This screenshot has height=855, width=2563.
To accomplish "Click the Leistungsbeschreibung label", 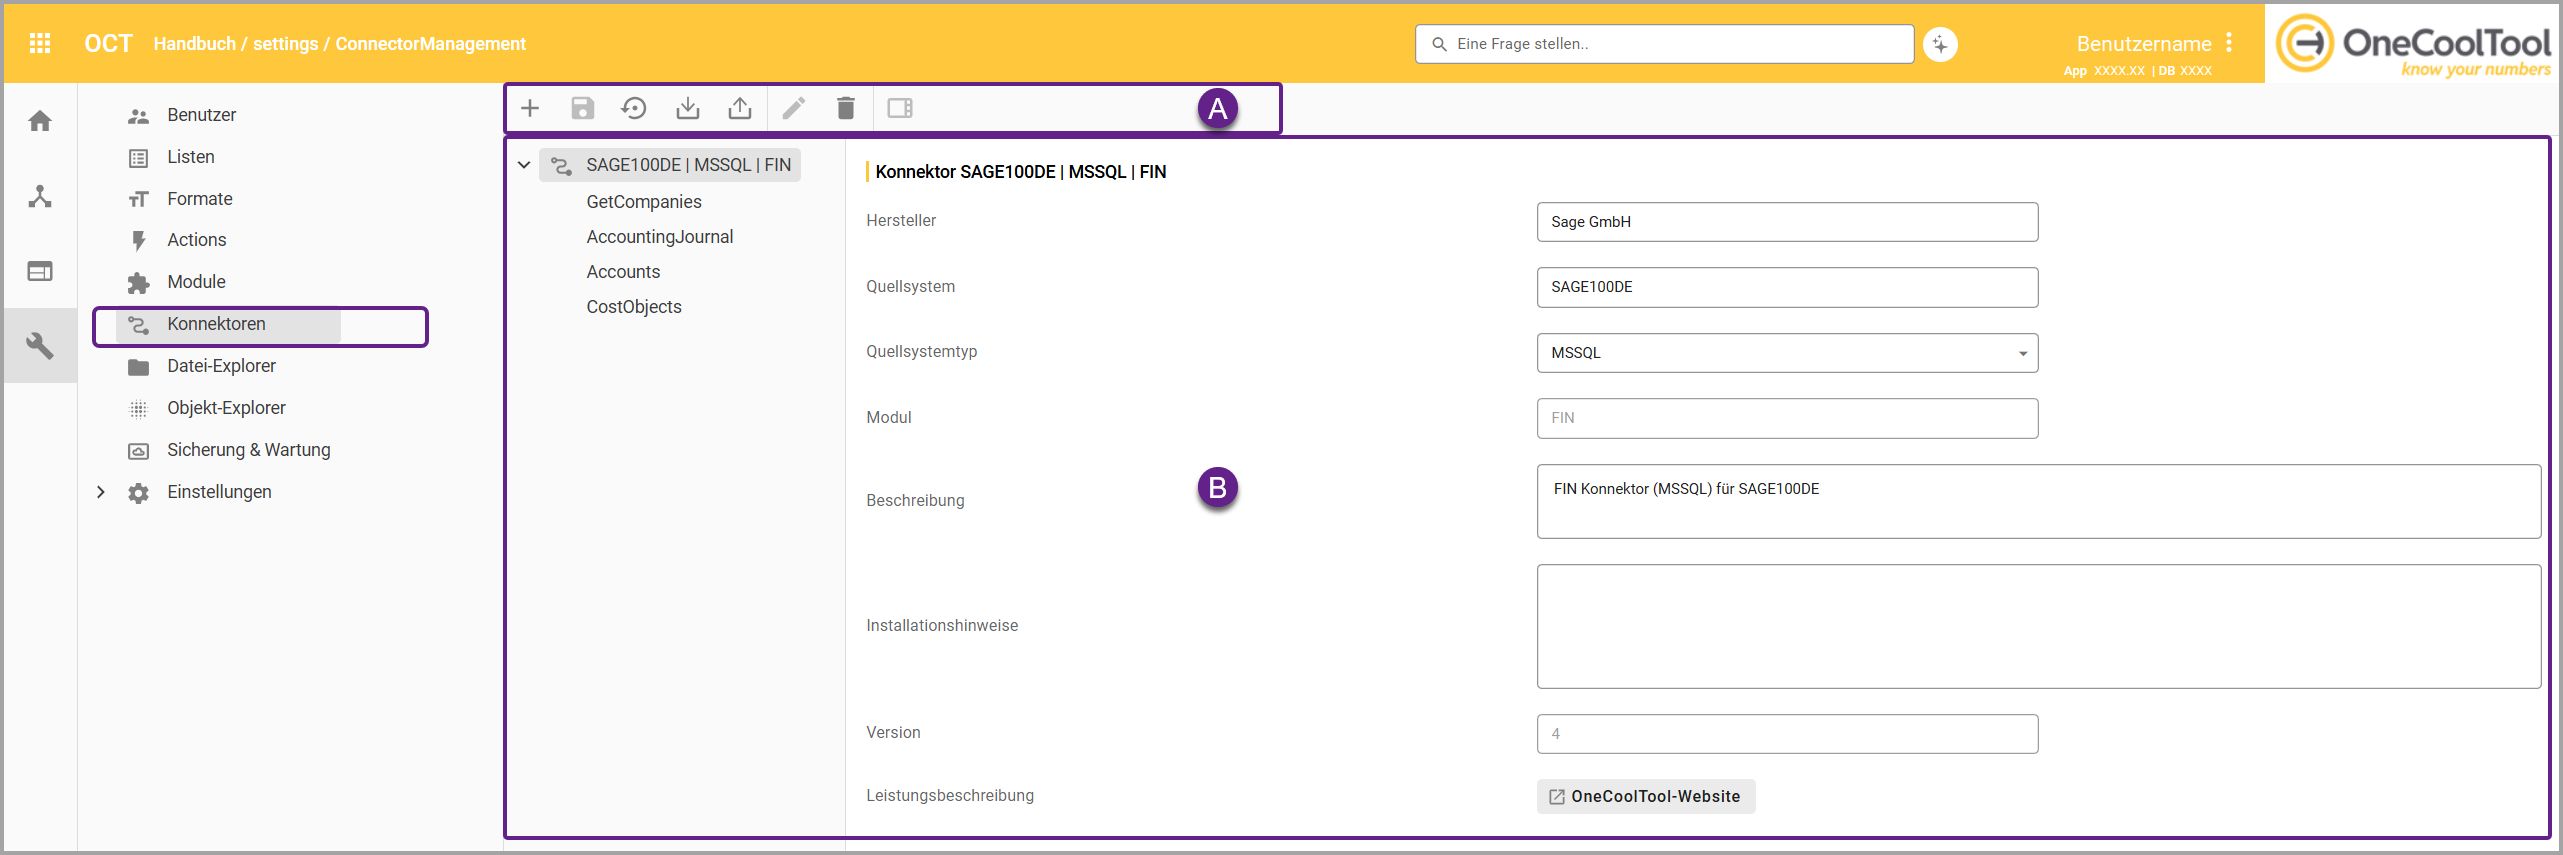I will [950, 796].
